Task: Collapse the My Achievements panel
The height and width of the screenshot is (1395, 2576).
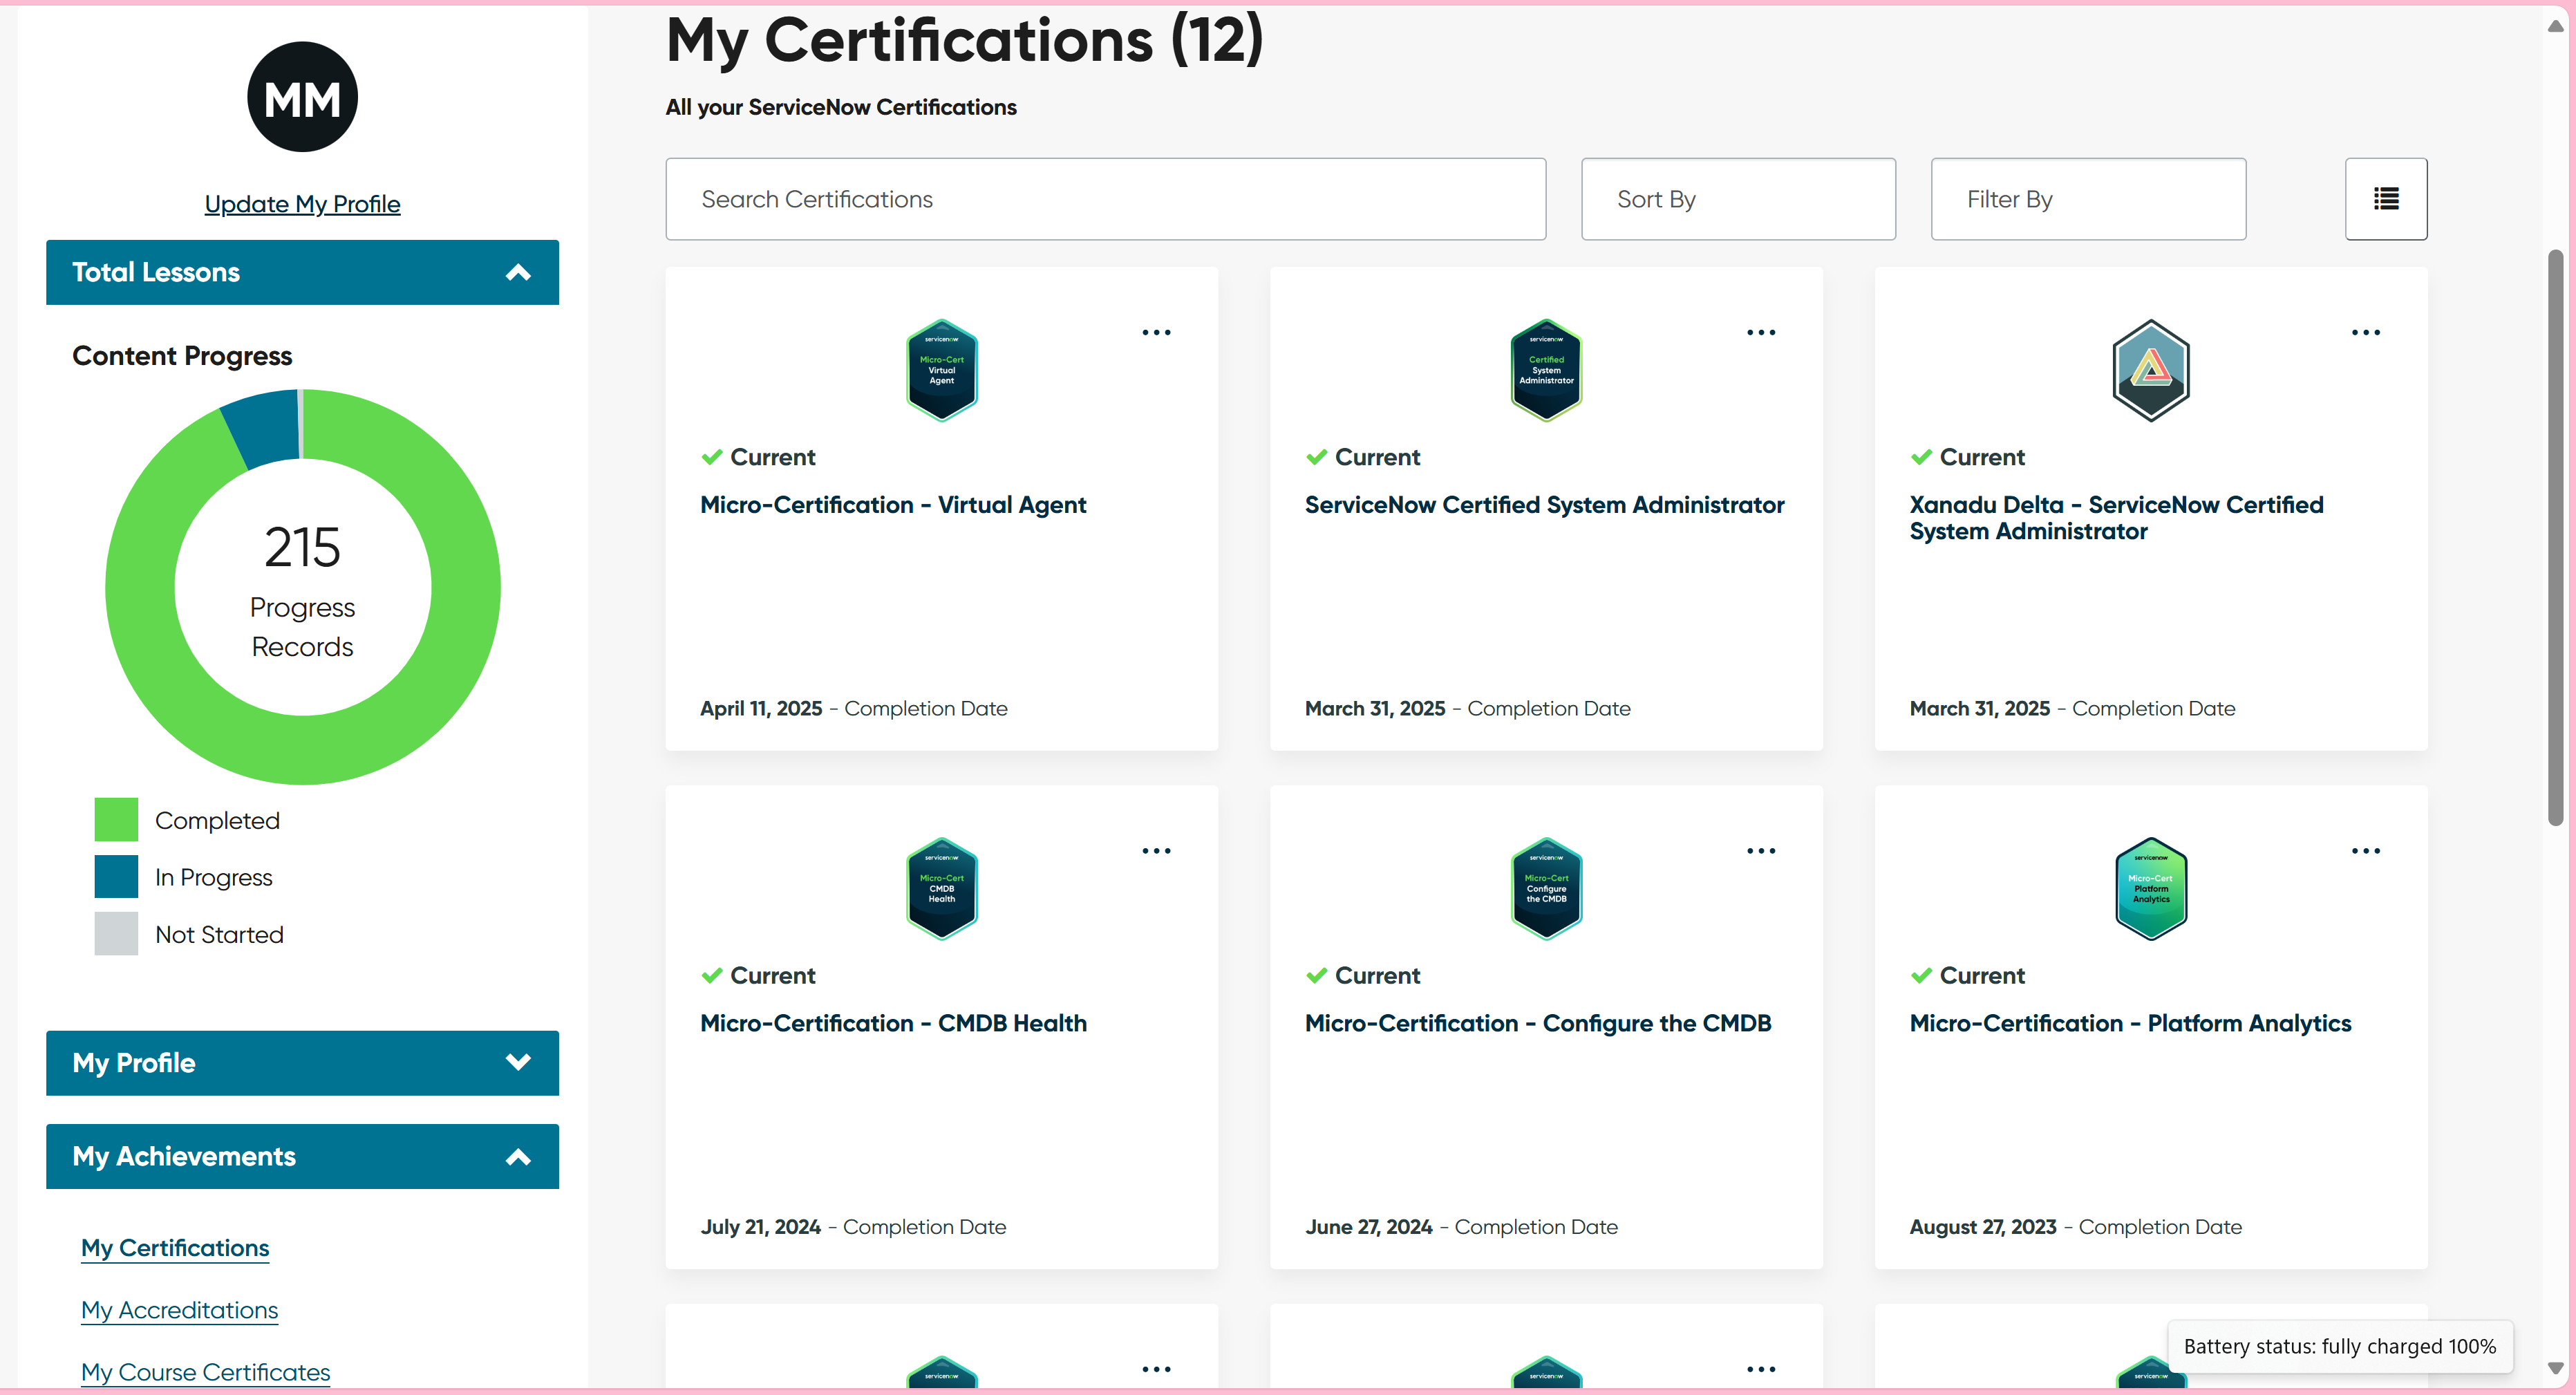Action: pyautogui.click(x=517, y=1156)
